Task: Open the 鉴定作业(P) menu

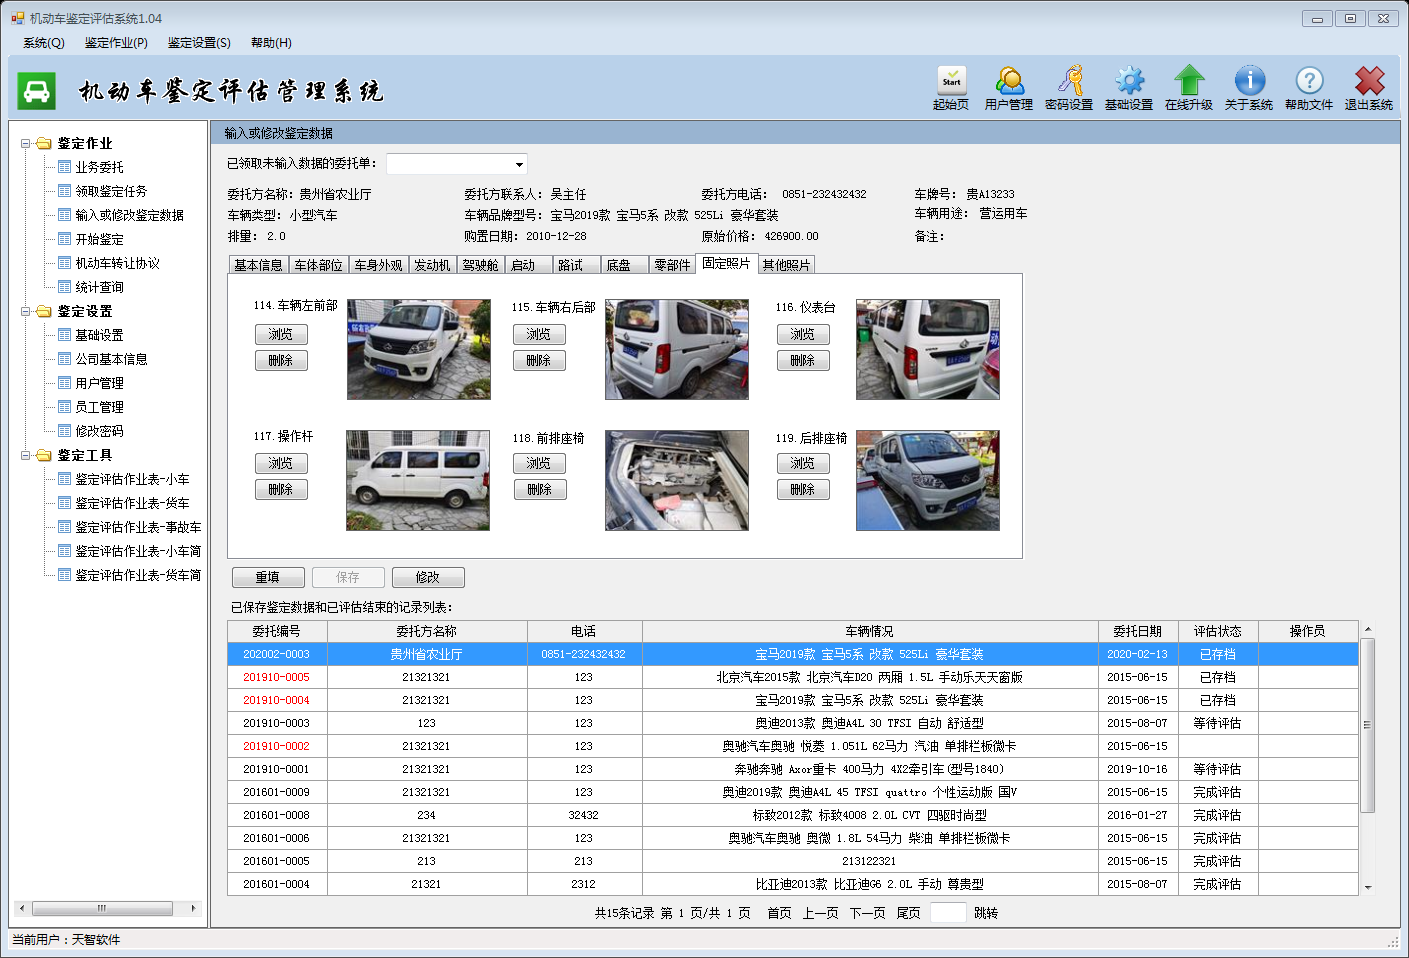Action: pyautogui.click(x=116, y=43)
